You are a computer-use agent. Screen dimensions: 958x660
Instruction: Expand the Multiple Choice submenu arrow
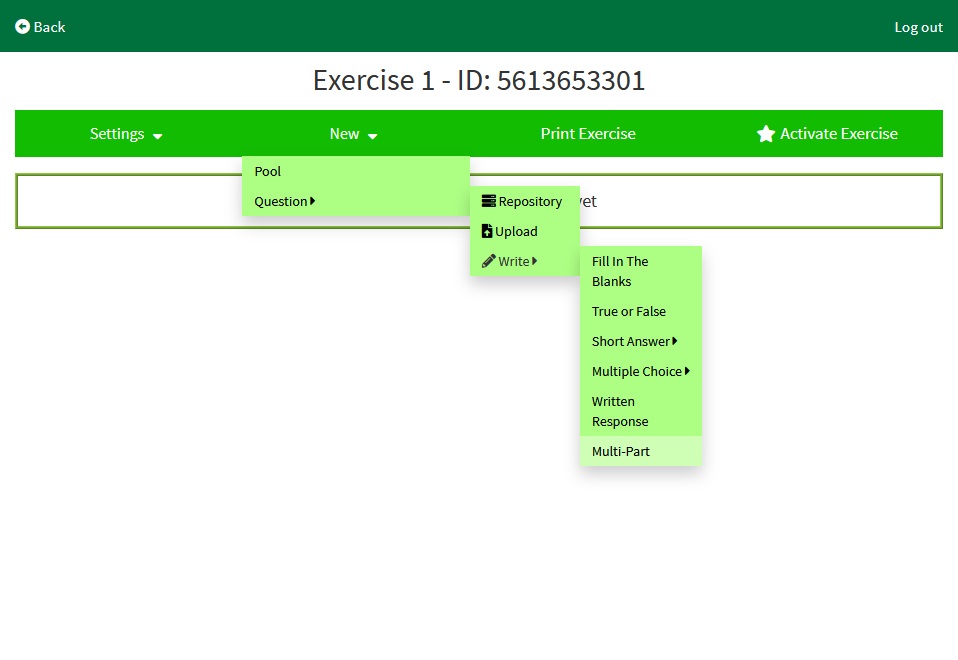click(x=687, y=371)
